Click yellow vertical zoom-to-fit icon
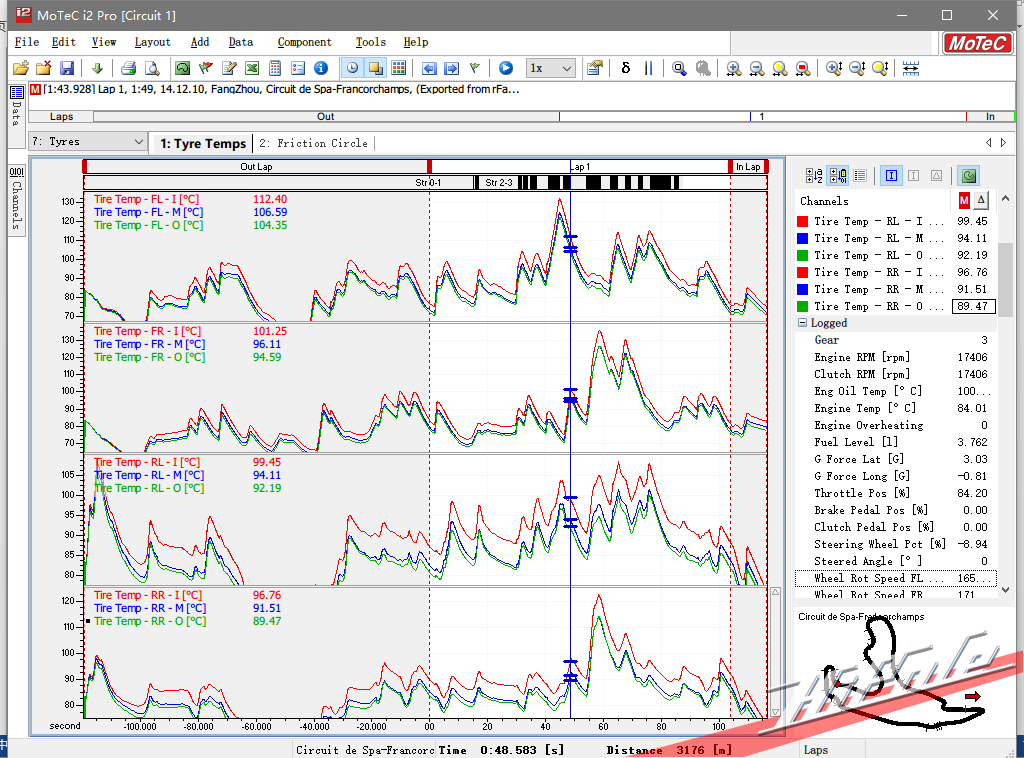Image resolution: width=1024 pixels, height=758 pixels. [x=880, y=68]
